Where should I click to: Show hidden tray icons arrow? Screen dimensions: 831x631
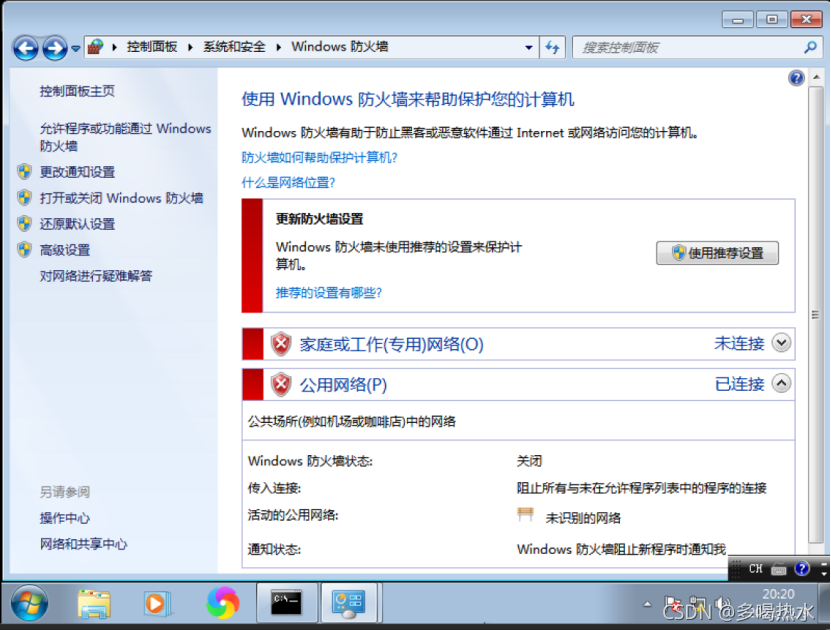click(x=647, y=604)
